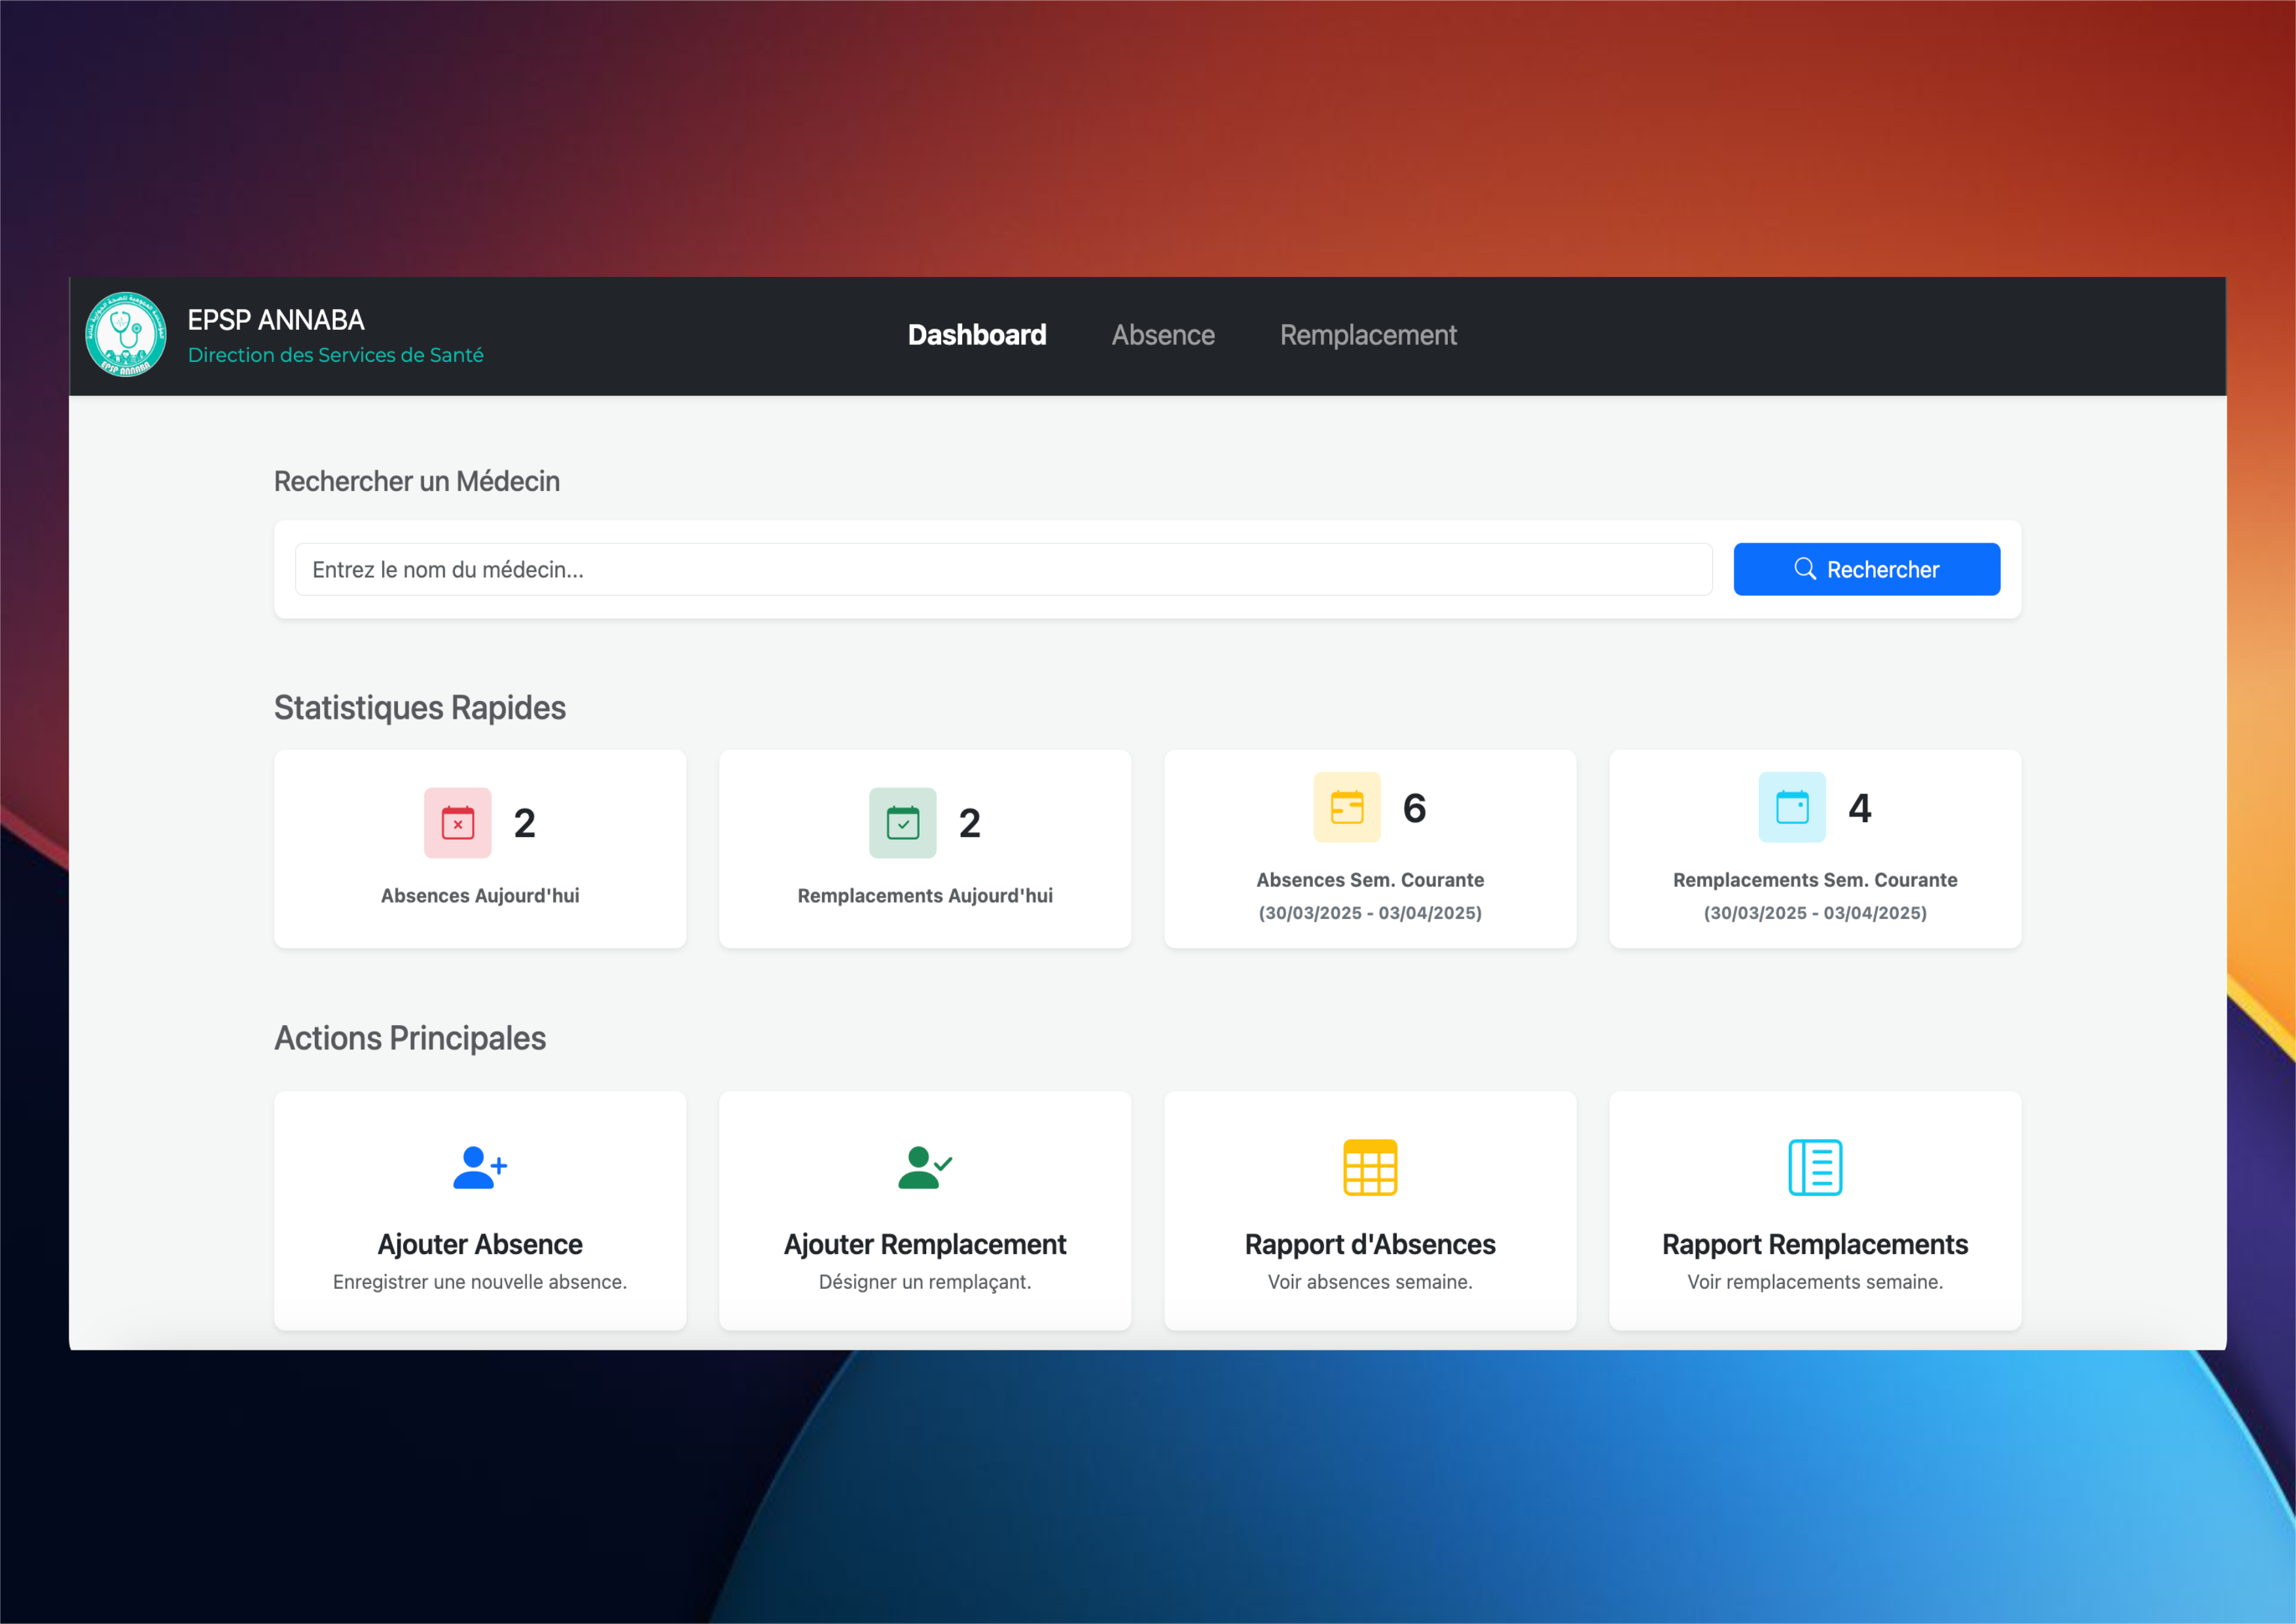
Task: Click the magnifier icon in Rechercher button
Action: tap(1804, 569)
